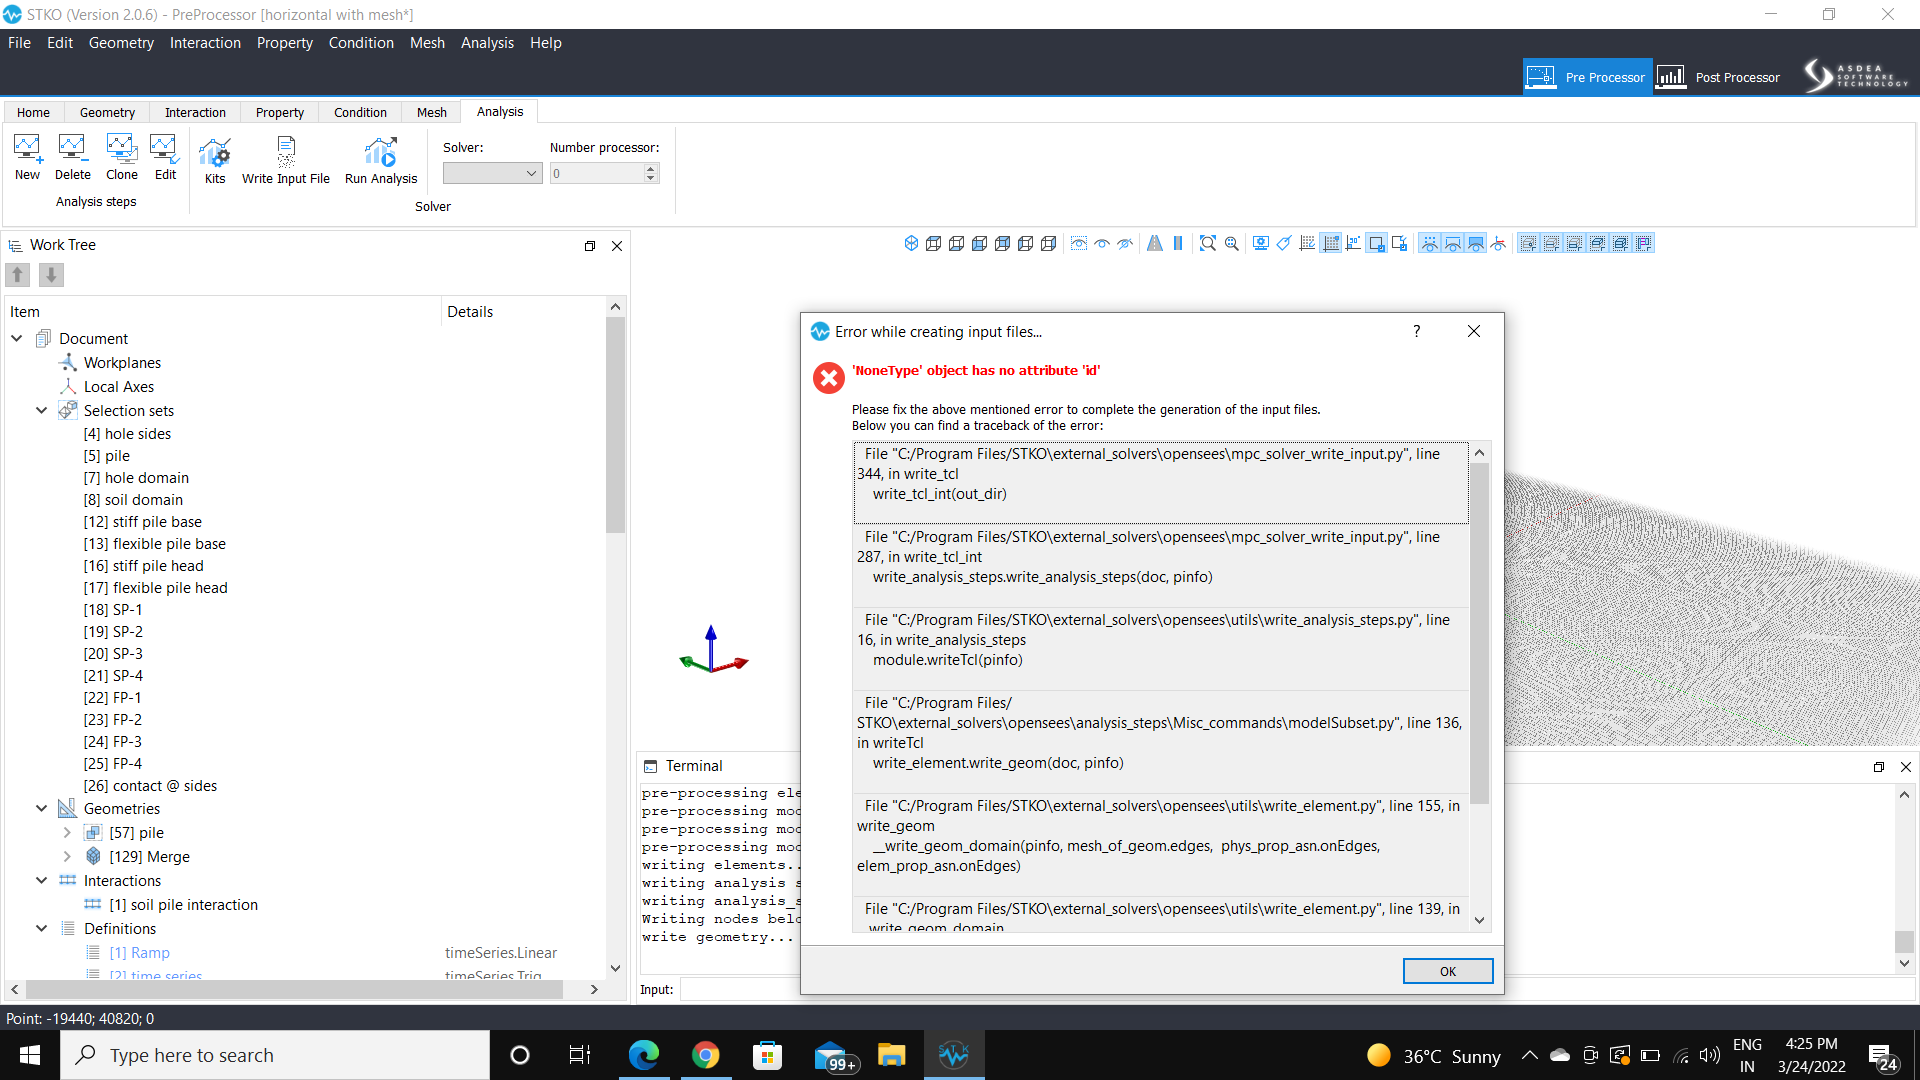This screenshot has width=1920, height=1080.
Task: Click the Number processor input field
Action: (597, 173)
